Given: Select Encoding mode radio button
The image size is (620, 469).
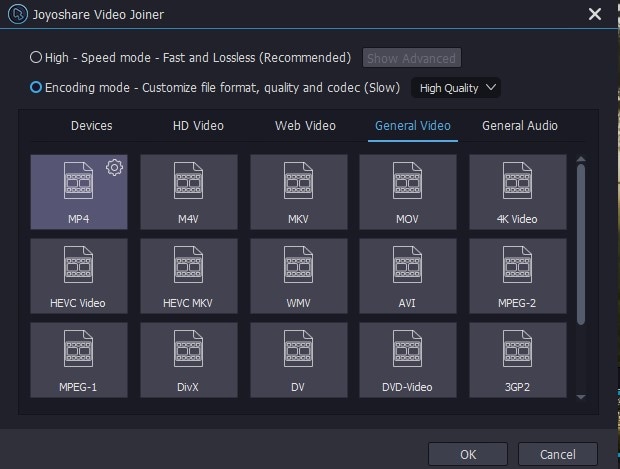Looking at the screenshot, I should [x=36, y=87].
